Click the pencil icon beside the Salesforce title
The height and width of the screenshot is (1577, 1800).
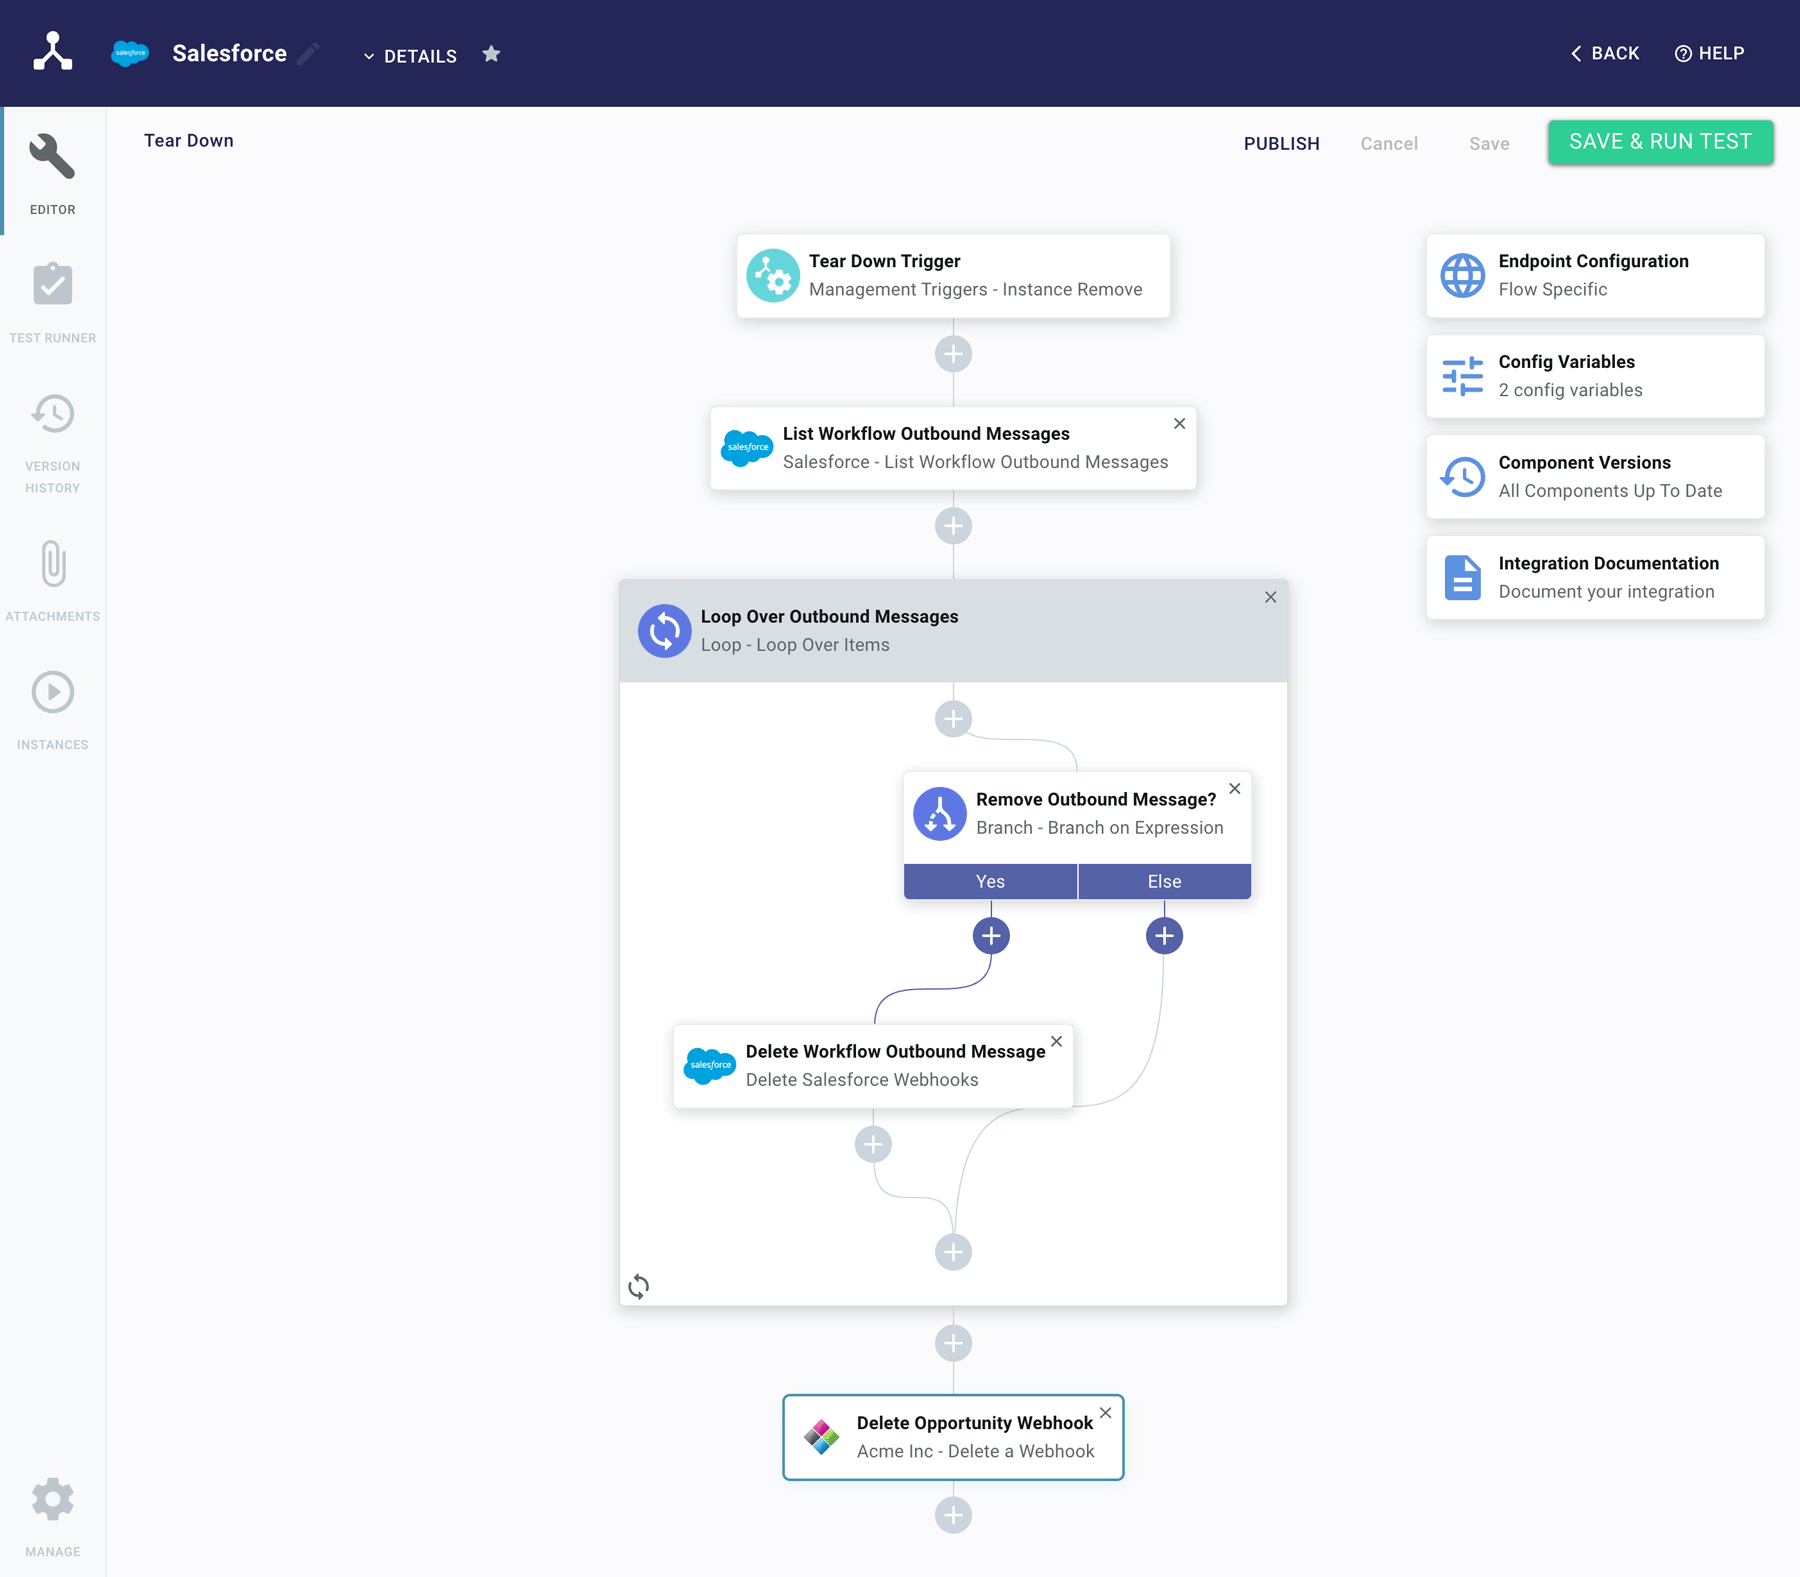pyautogui.click(x=309, y=53)
